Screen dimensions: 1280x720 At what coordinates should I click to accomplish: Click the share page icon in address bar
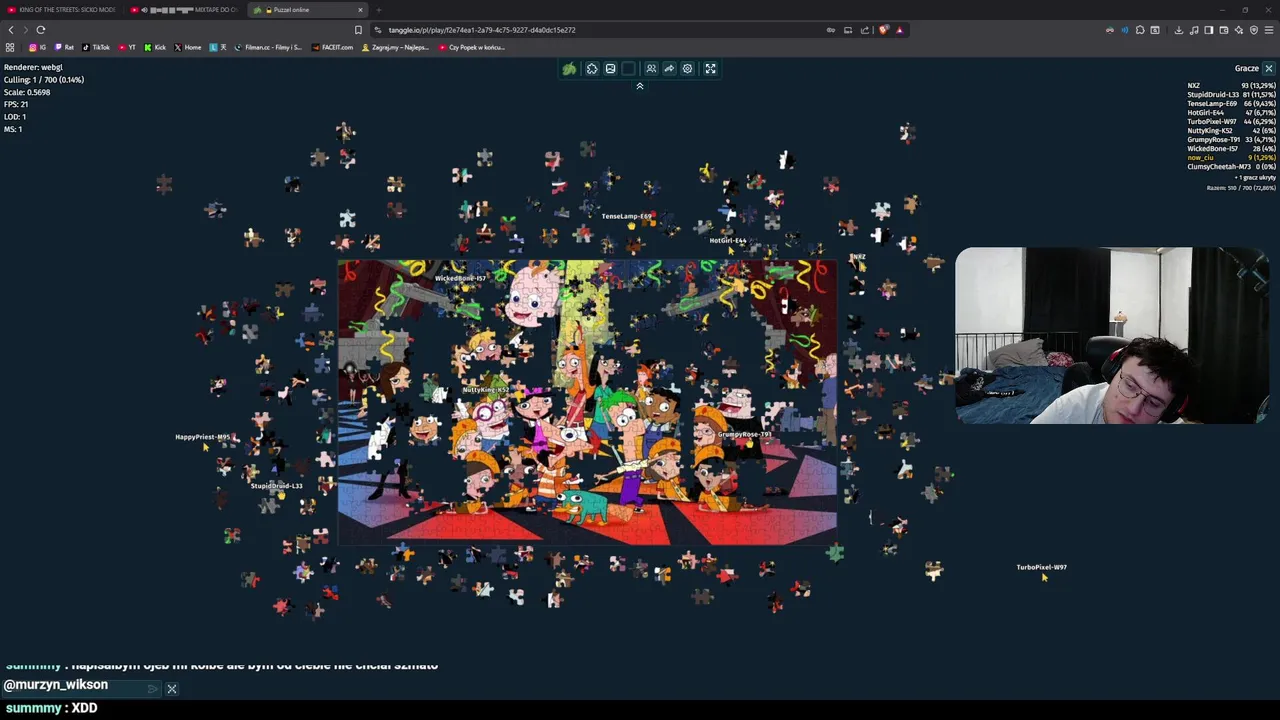(865, 30)
